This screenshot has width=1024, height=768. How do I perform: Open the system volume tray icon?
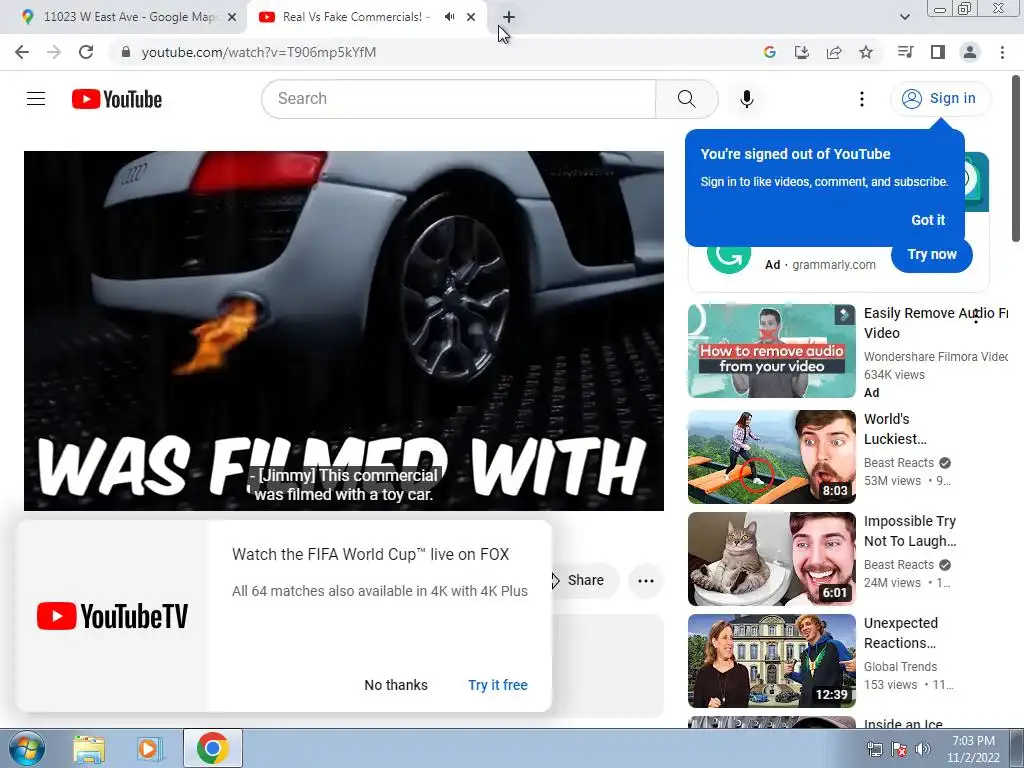click(x=923, y=749)
